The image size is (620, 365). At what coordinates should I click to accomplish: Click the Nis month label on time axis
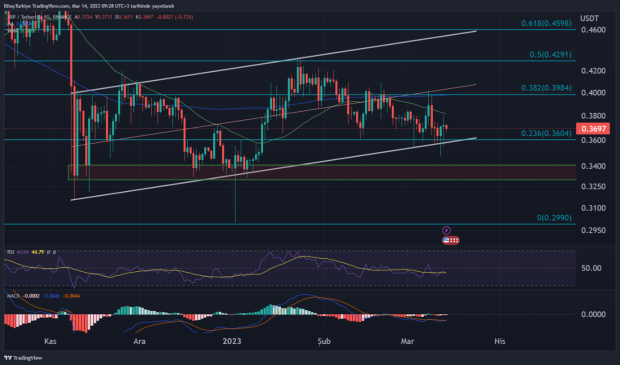(500, 341)
